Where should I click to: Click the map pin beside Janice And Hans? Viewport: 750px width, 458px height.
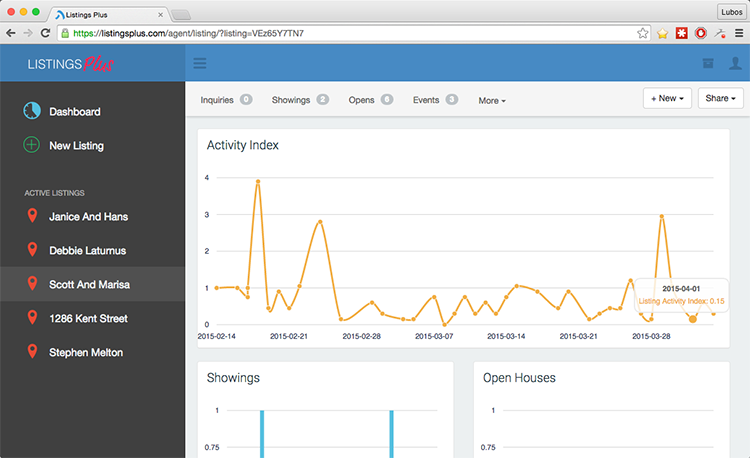coord(32,216)
